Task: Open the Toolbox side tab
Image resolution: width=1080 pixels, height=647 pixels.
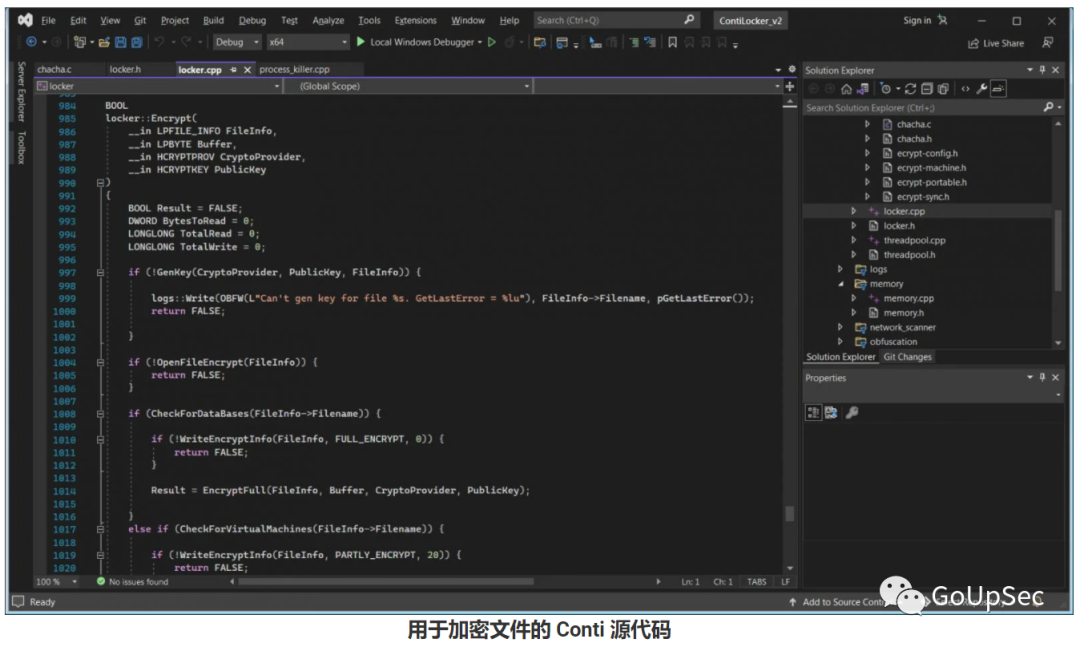Action: 21,147
